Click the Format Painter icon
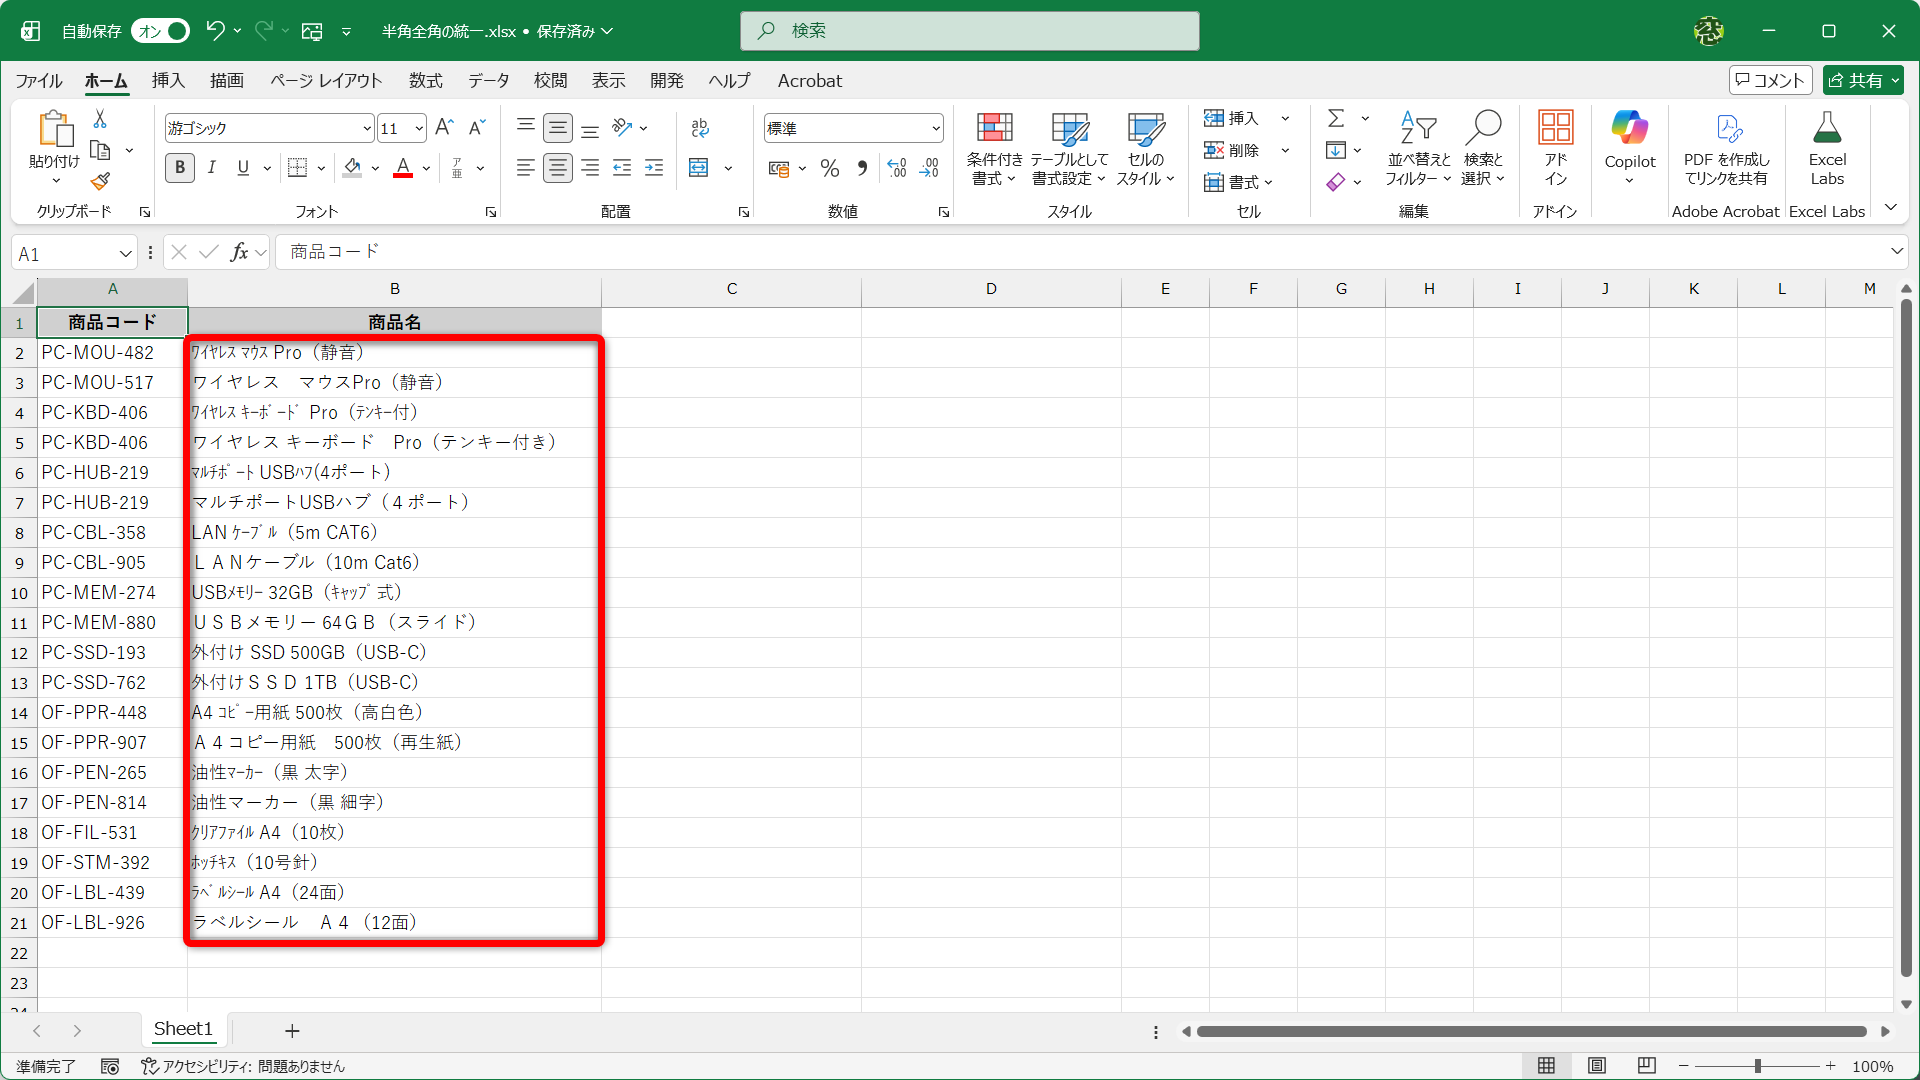The height and width of the screenshot is (1080, 1920). coord(100,182)
